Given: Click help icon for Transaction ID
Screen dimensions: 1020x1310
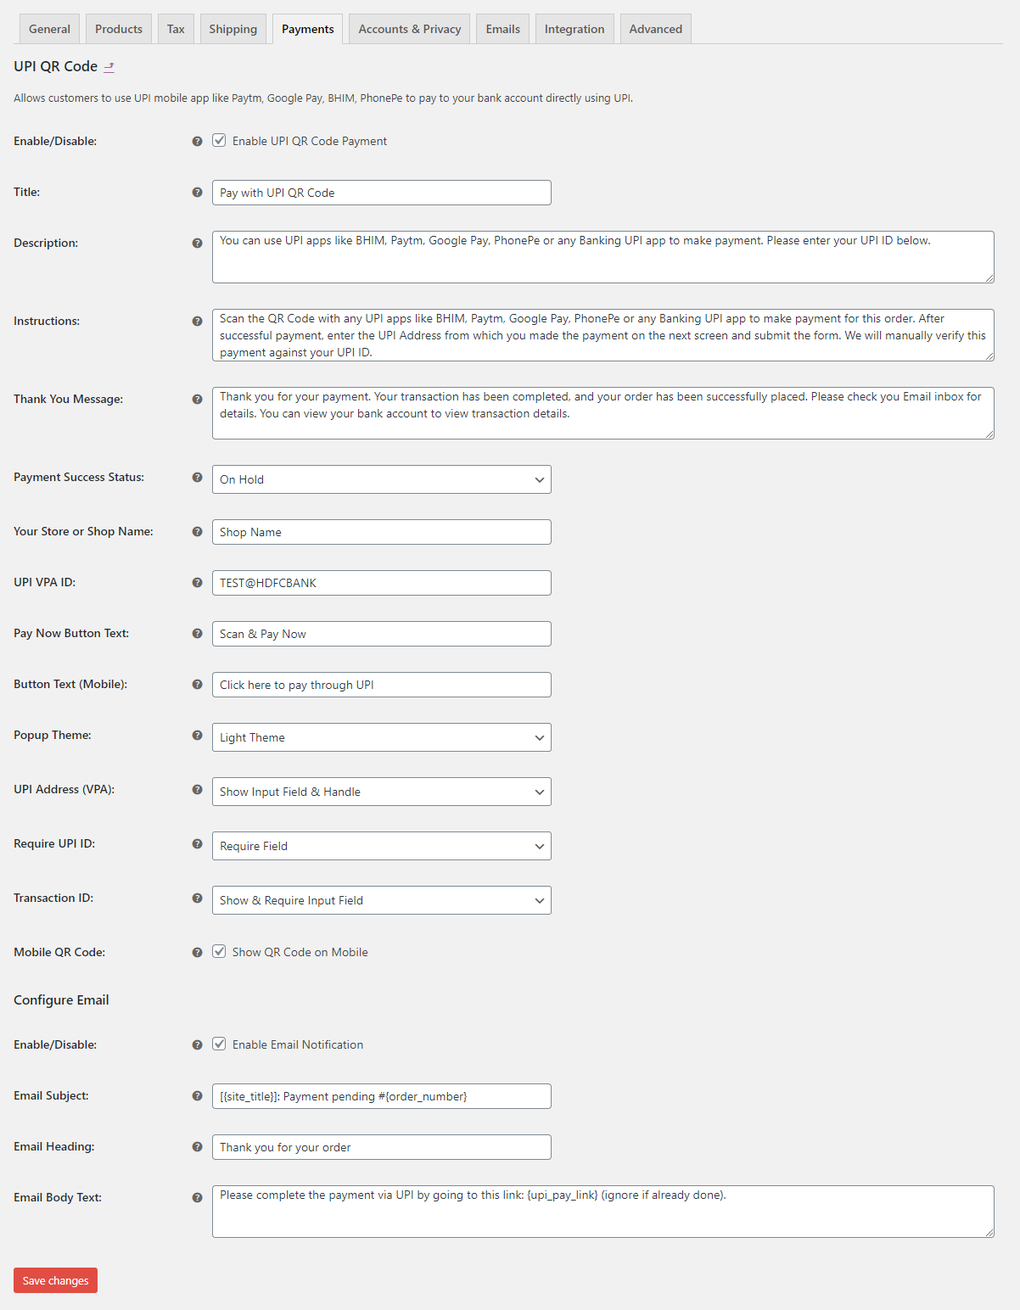Looking at the screenshot, I should 197,898.
